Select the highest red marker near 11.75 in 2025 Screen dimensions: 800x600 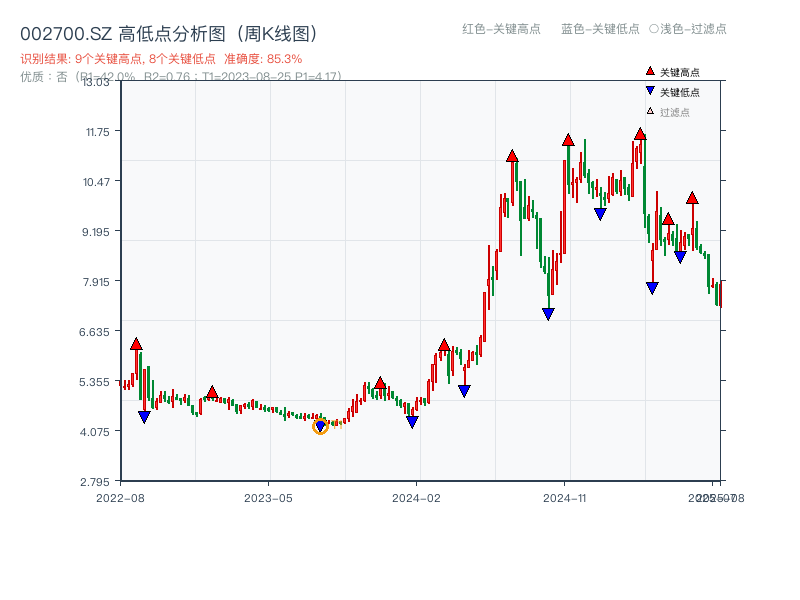(x=640, y=134)
